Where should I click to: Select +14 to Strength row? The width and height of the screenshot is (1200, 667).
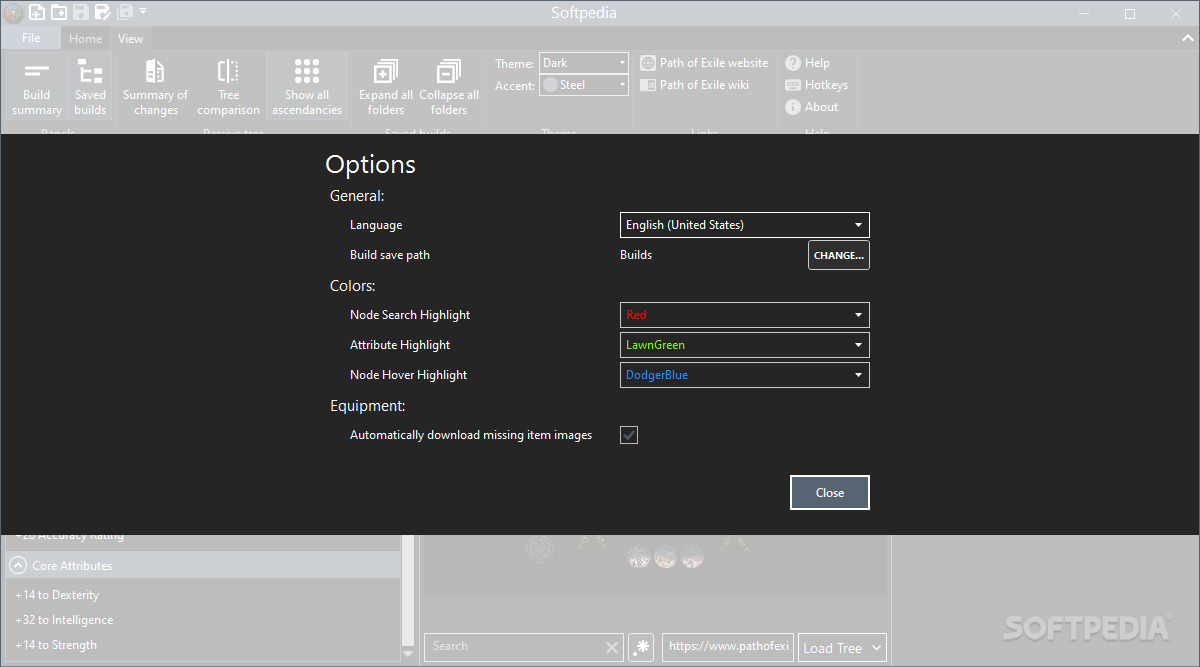tap(202, 645)
